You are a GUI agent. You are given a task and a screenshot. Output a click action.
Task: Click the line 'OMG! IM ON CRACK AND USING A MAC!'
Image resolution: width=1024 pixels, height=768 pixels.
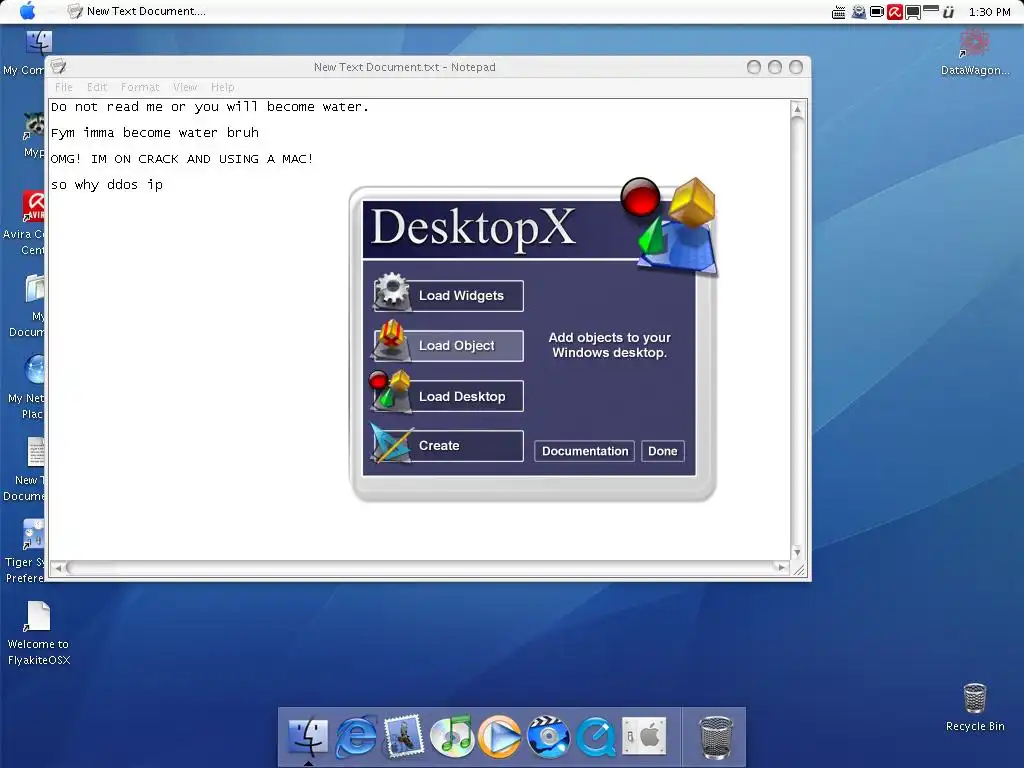[x=182, y=159]
